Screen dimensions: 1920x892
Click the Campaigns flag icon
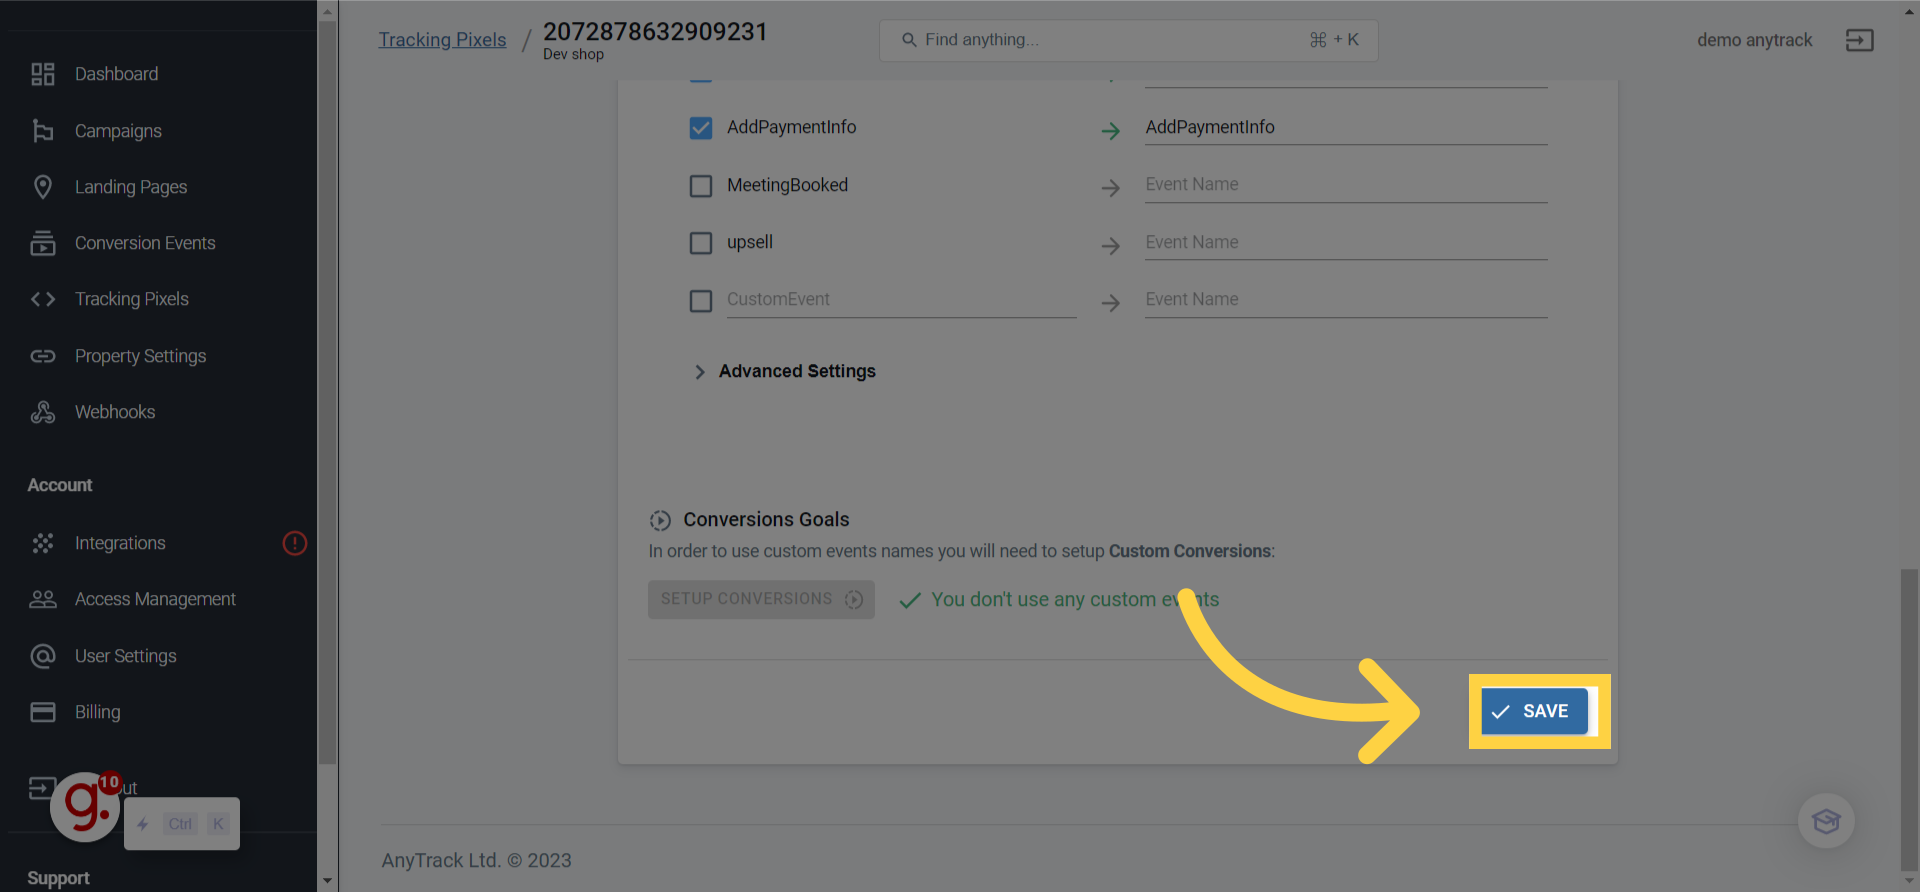tap(42, 131)
